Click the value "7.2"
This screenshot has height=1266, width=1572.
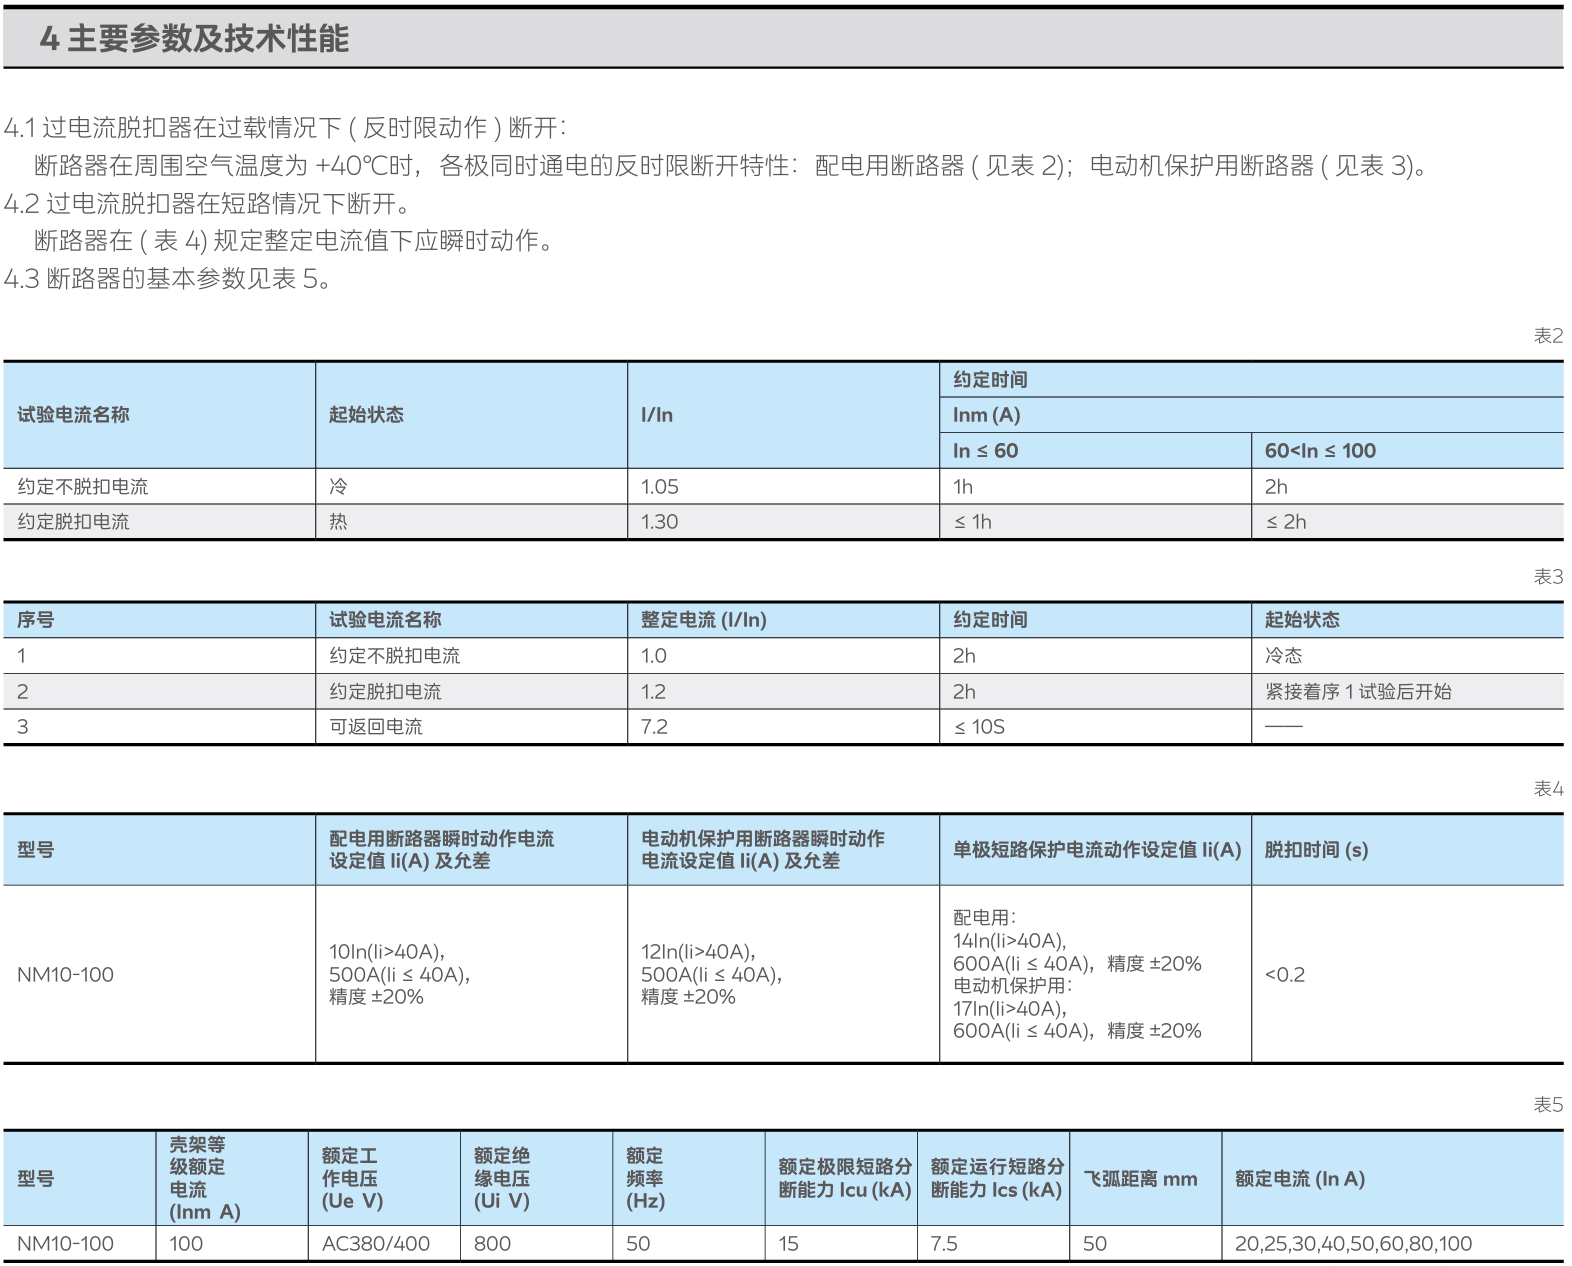pyautogui.click(x=654, y=727)
